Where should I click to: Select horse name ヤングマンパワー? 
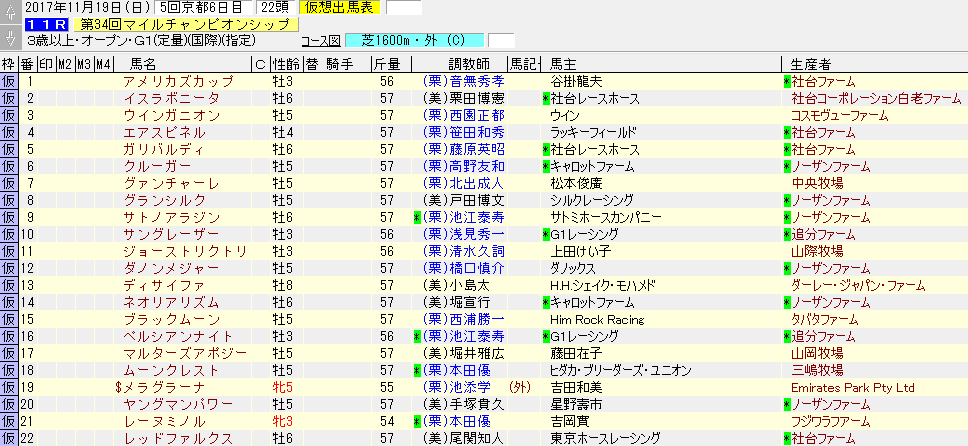178,404
